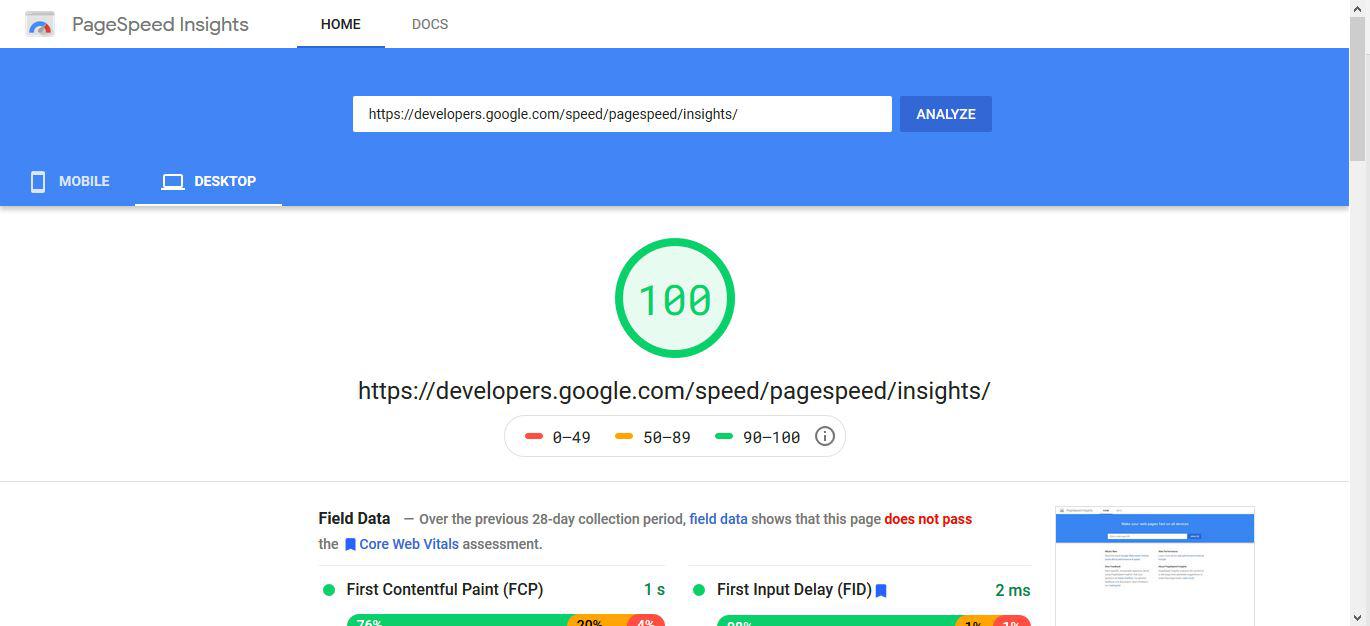Click the "1 s" FCP value
The width and height of the screenshot is (1370, 626).
point(654,590)
